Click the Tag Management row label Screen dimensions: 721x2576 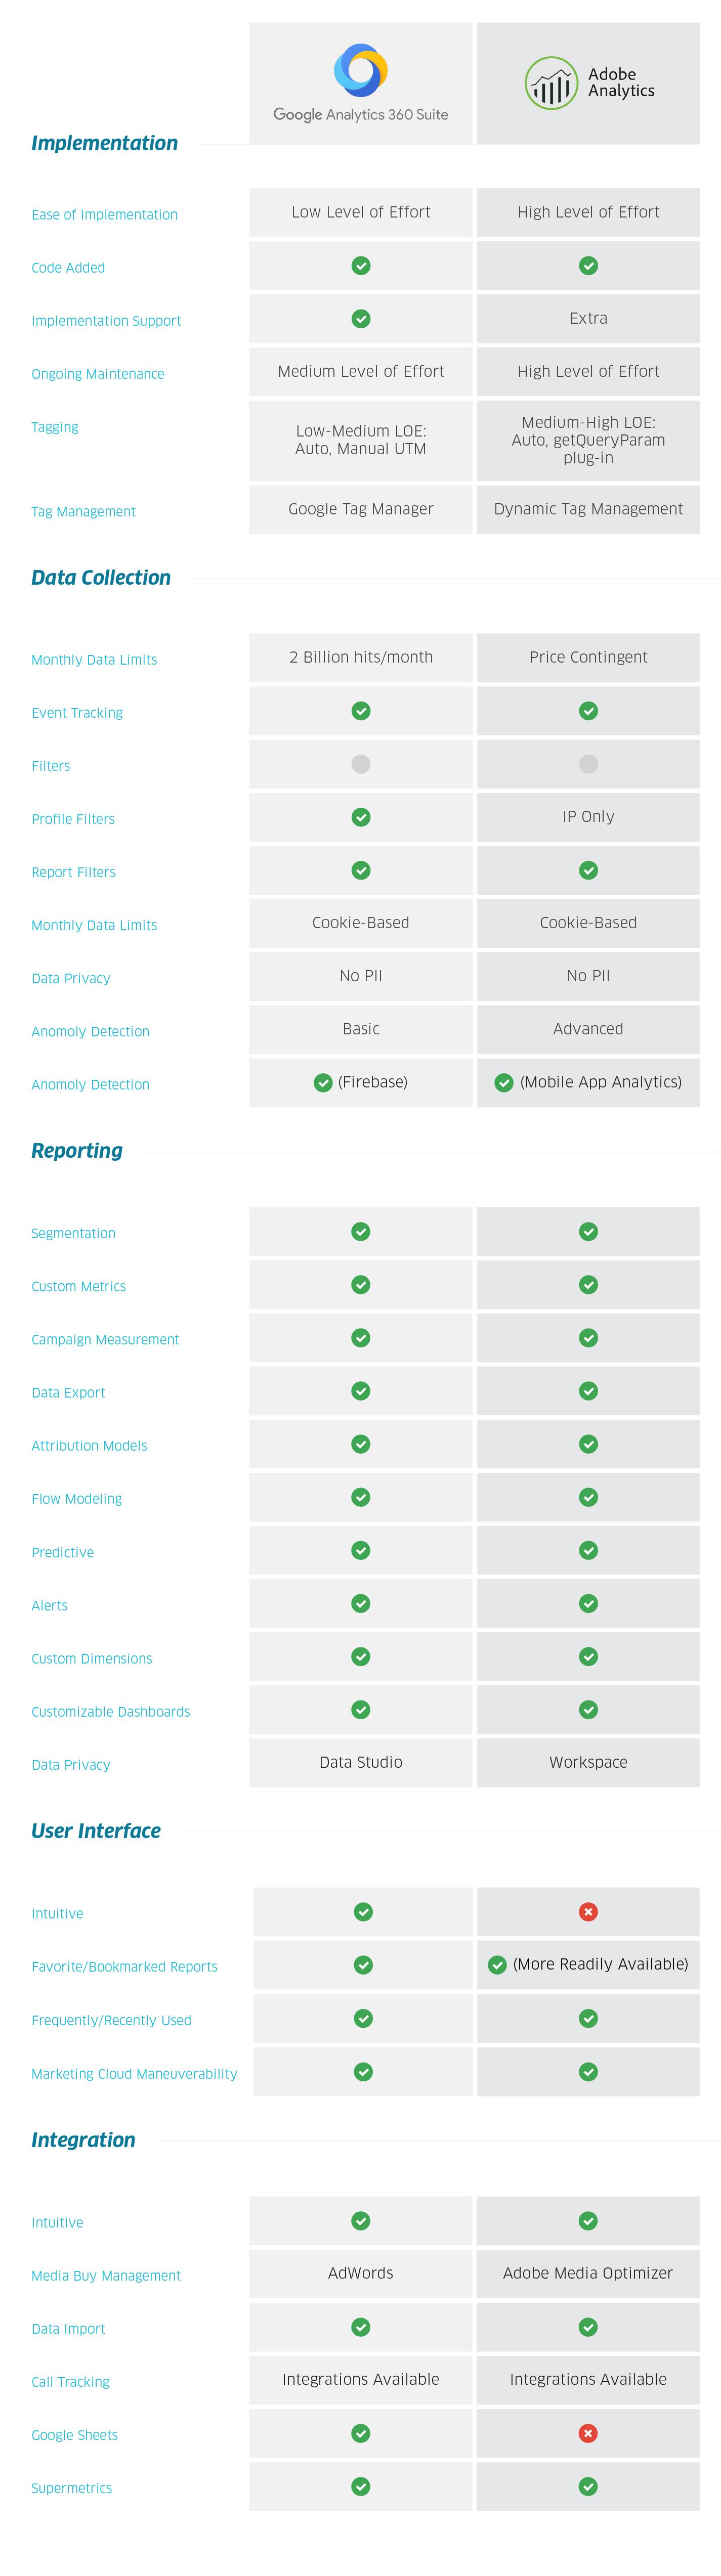coord(83,511)
